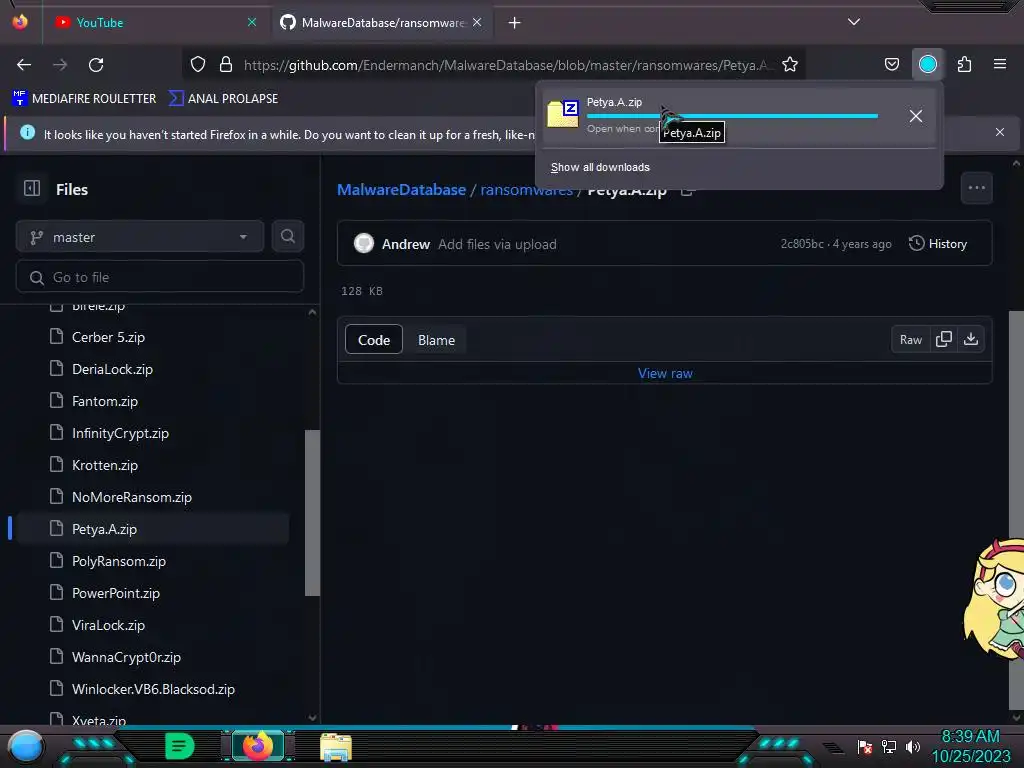Open the Add files via upload commit
The image size is (1024, 768).
click(497, 244)
